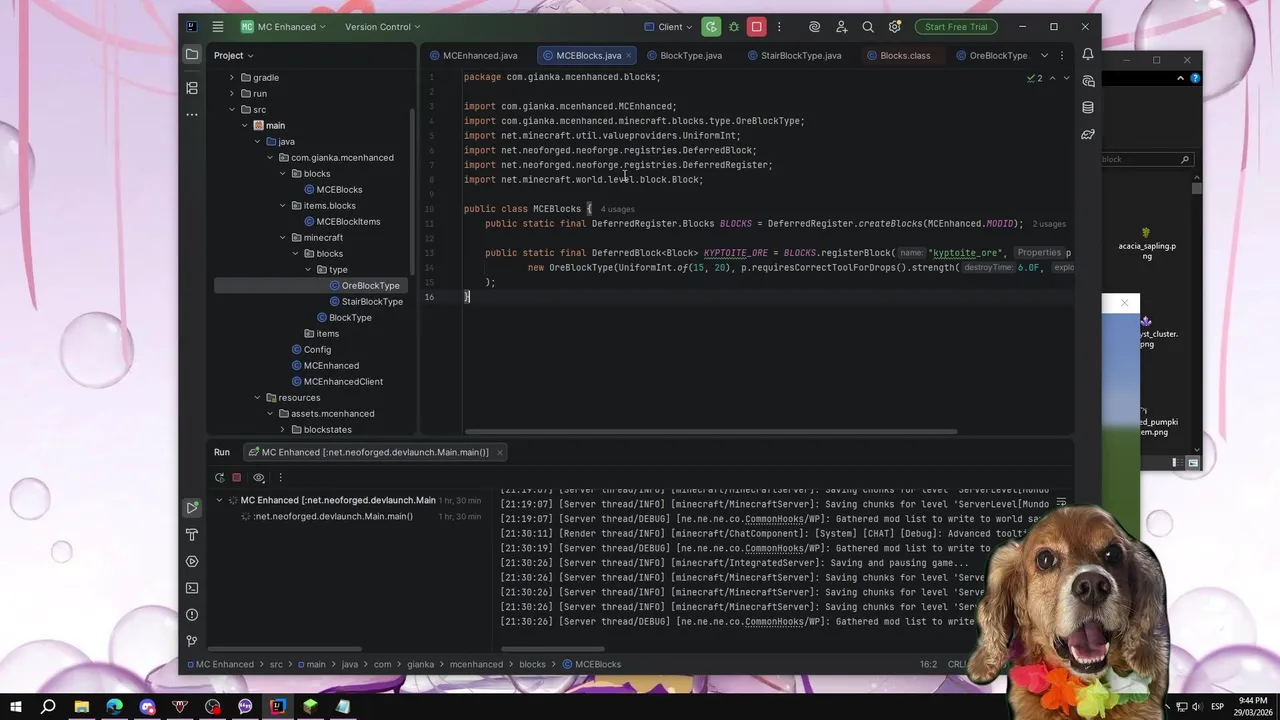The width and height of the screenshot is (1280, 720).
Task: Open the Structure tool window icon in the left stripe
Action: tap(192, 88)
